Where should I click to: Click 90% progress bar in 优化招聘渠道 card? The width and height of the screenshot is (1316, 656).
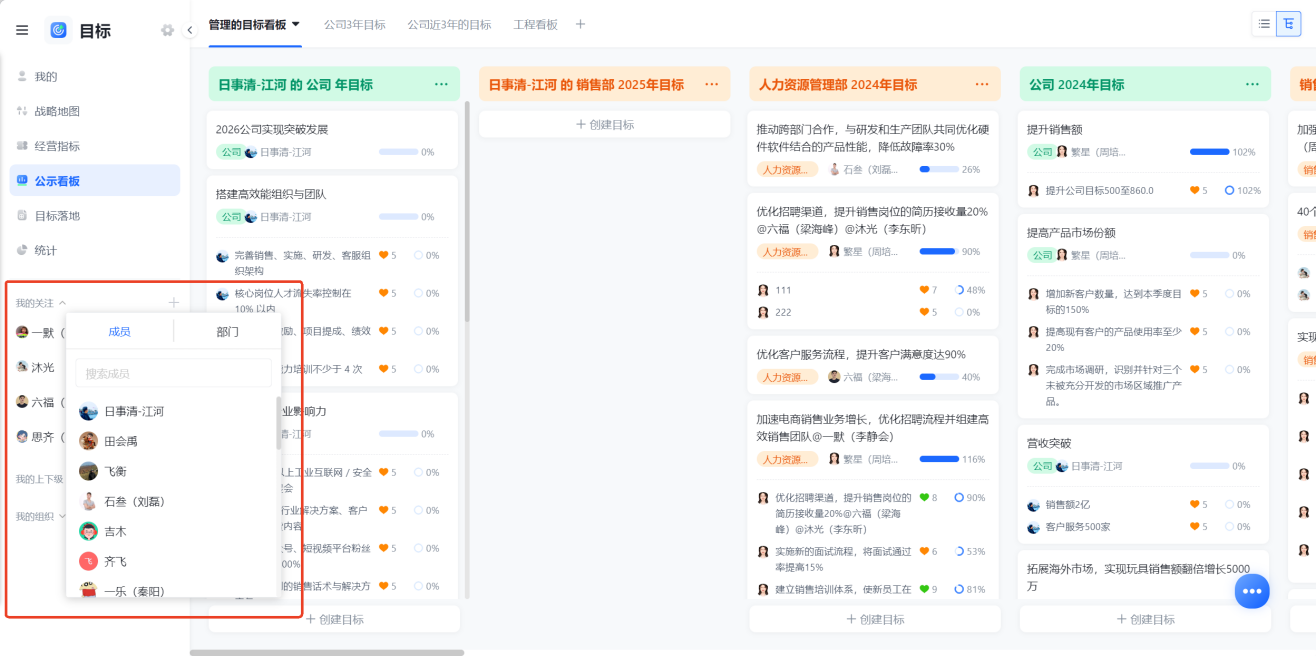pos(939,251)
